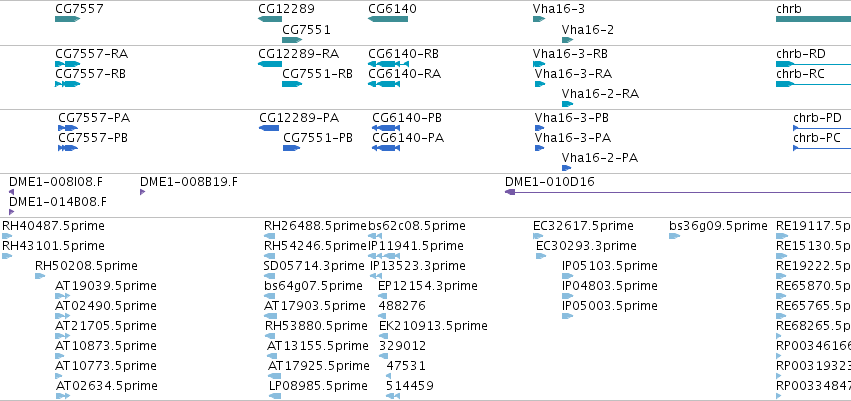The width and height of the screenshot is (851, 401).
Task: Select the IP05103.5prime EST arrow
Action: (x=567, y=276)
